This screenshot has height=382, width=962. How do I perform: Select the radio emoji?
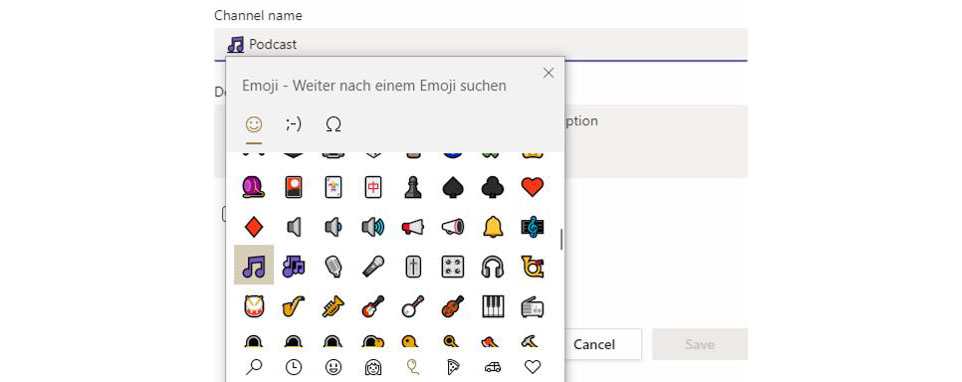click(x=532, y=307)
